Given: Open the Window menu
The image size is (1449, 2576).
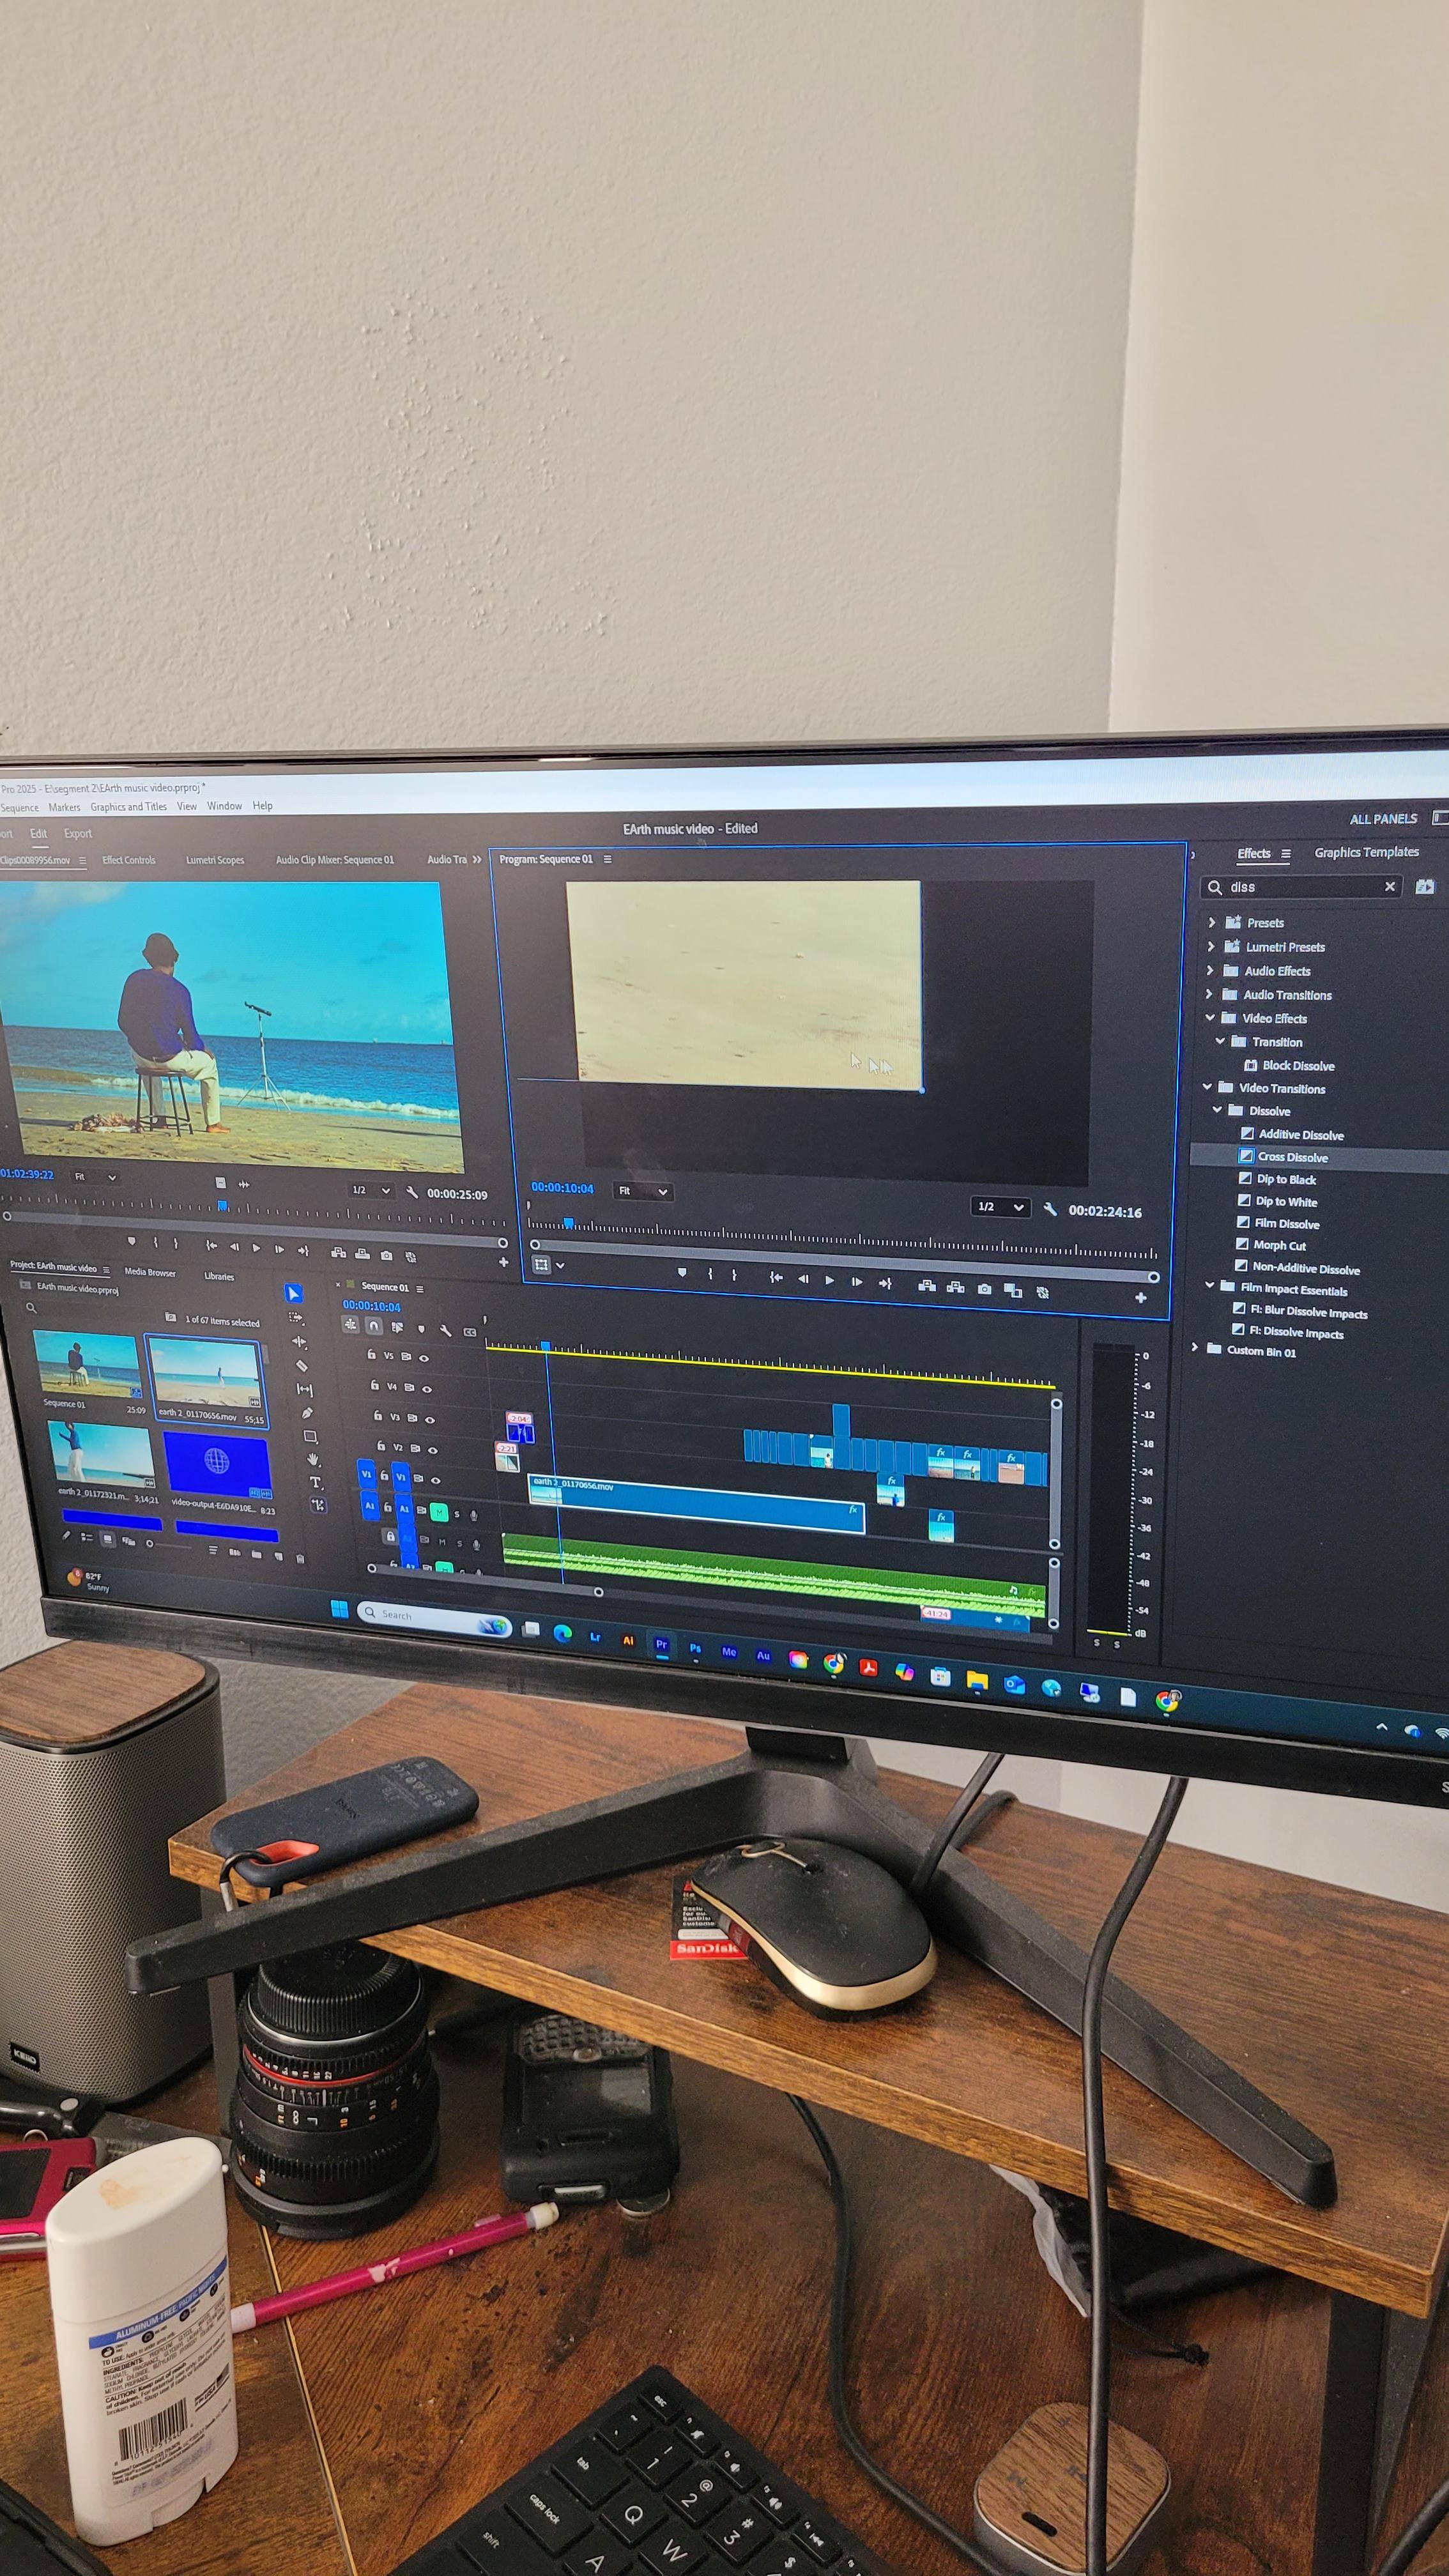Looking at the screenshot, I should tap(224, 806).
